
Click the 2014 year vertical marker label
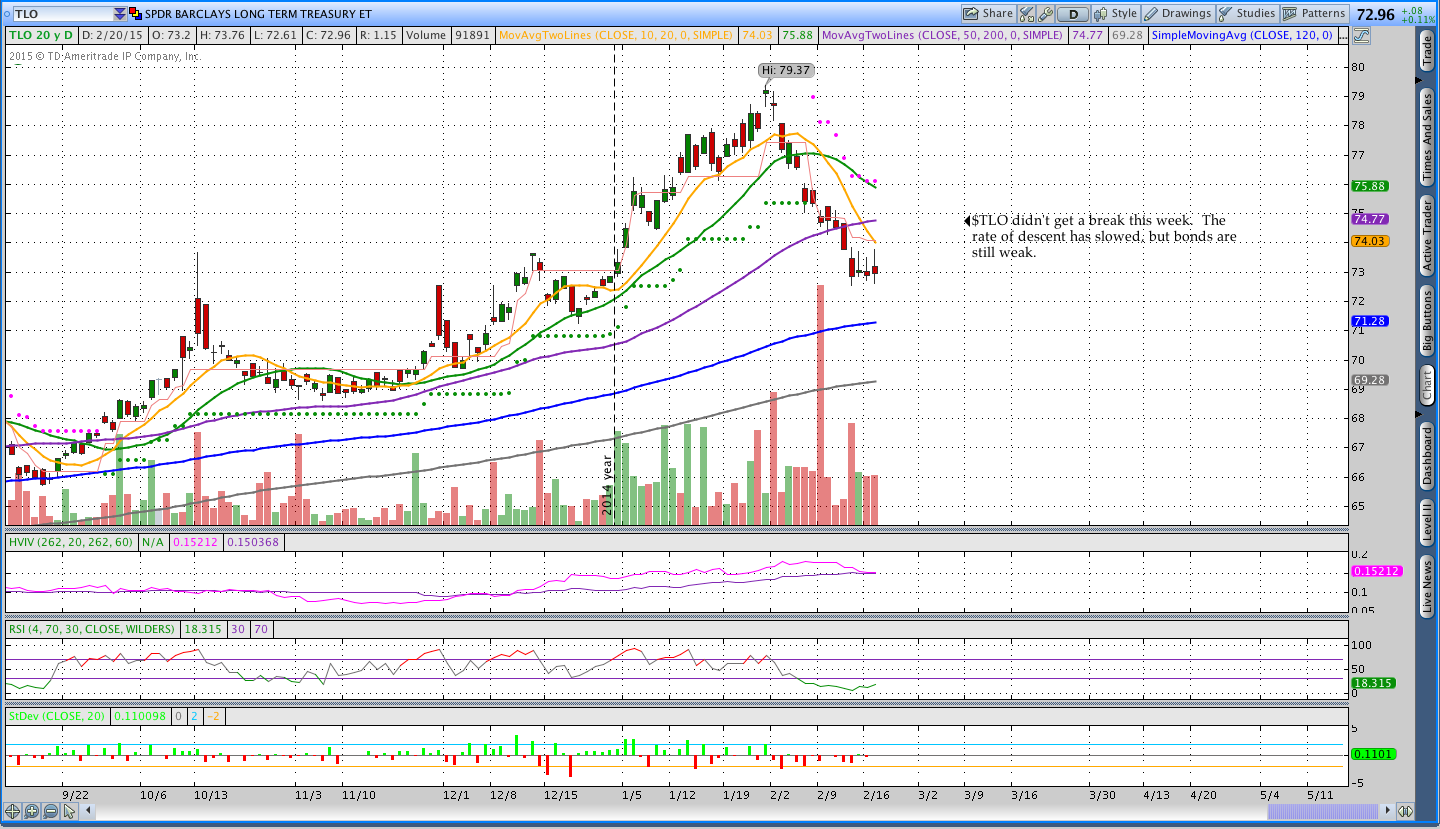pos(607,485)
